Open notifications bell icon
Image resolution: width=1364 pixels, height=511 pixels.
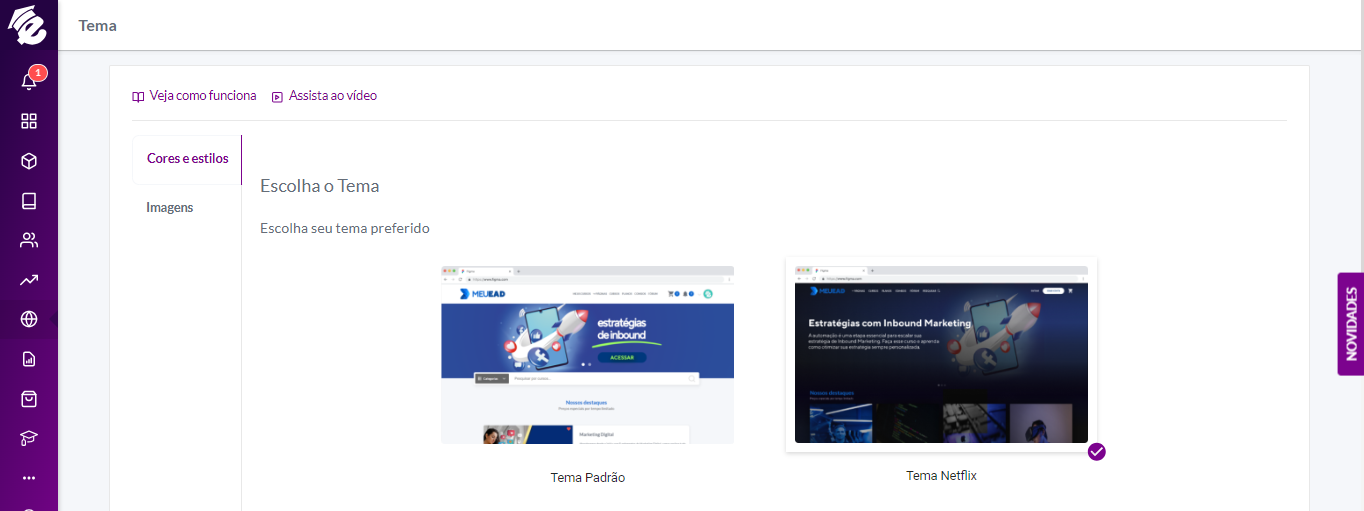tap(29, 81)
